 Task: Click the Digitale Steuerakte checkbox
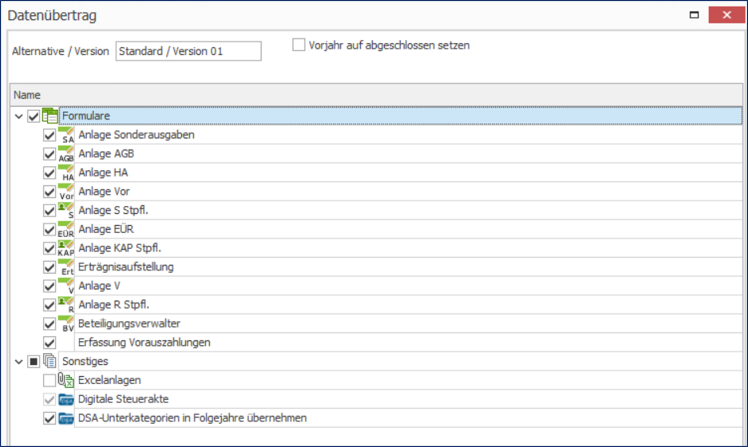coord(49,399)
